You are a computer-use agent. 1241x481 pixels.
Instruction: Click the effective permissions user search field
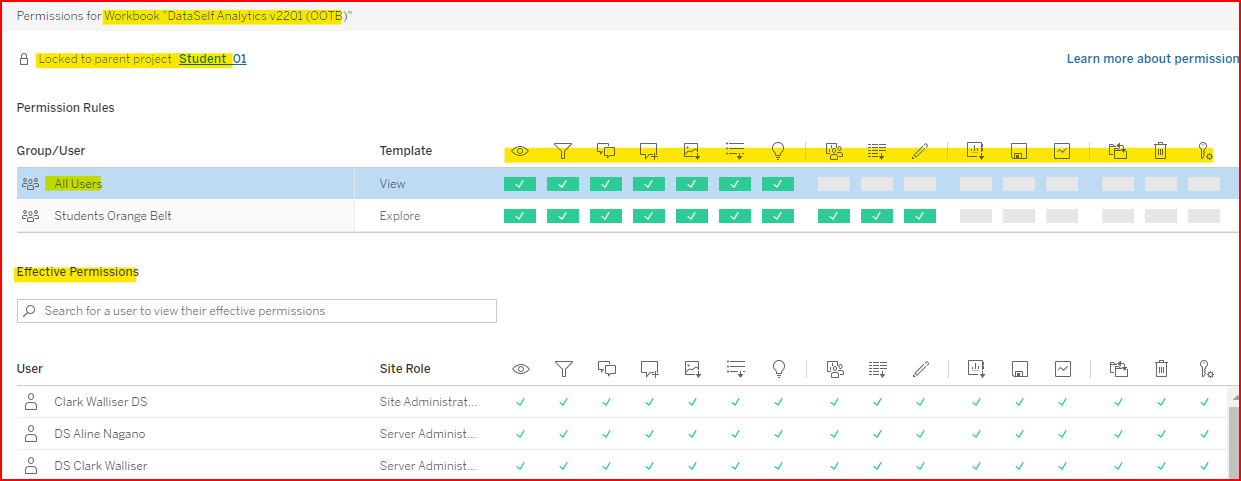point(257,311)
